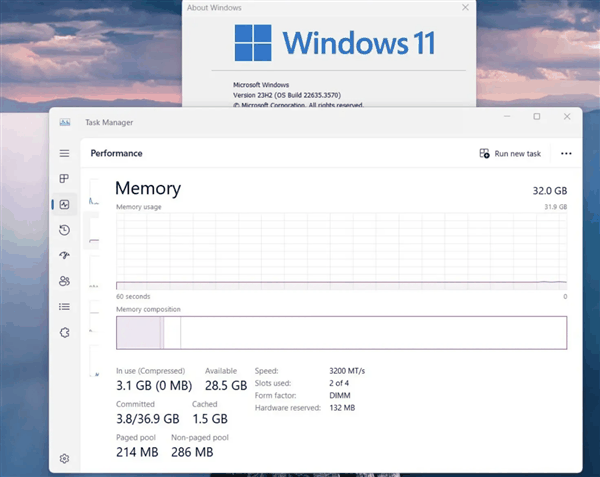Click Version 23H2 text in About Windows
Screen dimensions: 600x477
click(287, 95)
